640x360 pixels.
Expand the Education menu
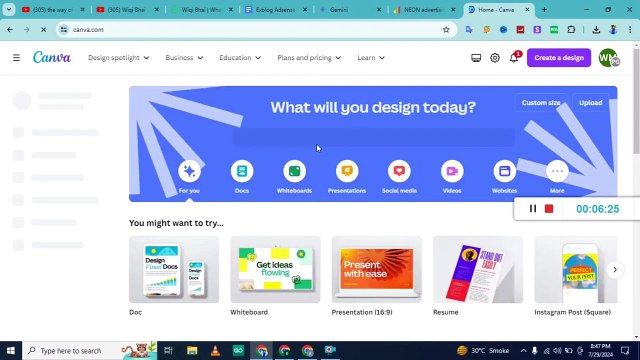pyautogui.click(x=240, y=58)
